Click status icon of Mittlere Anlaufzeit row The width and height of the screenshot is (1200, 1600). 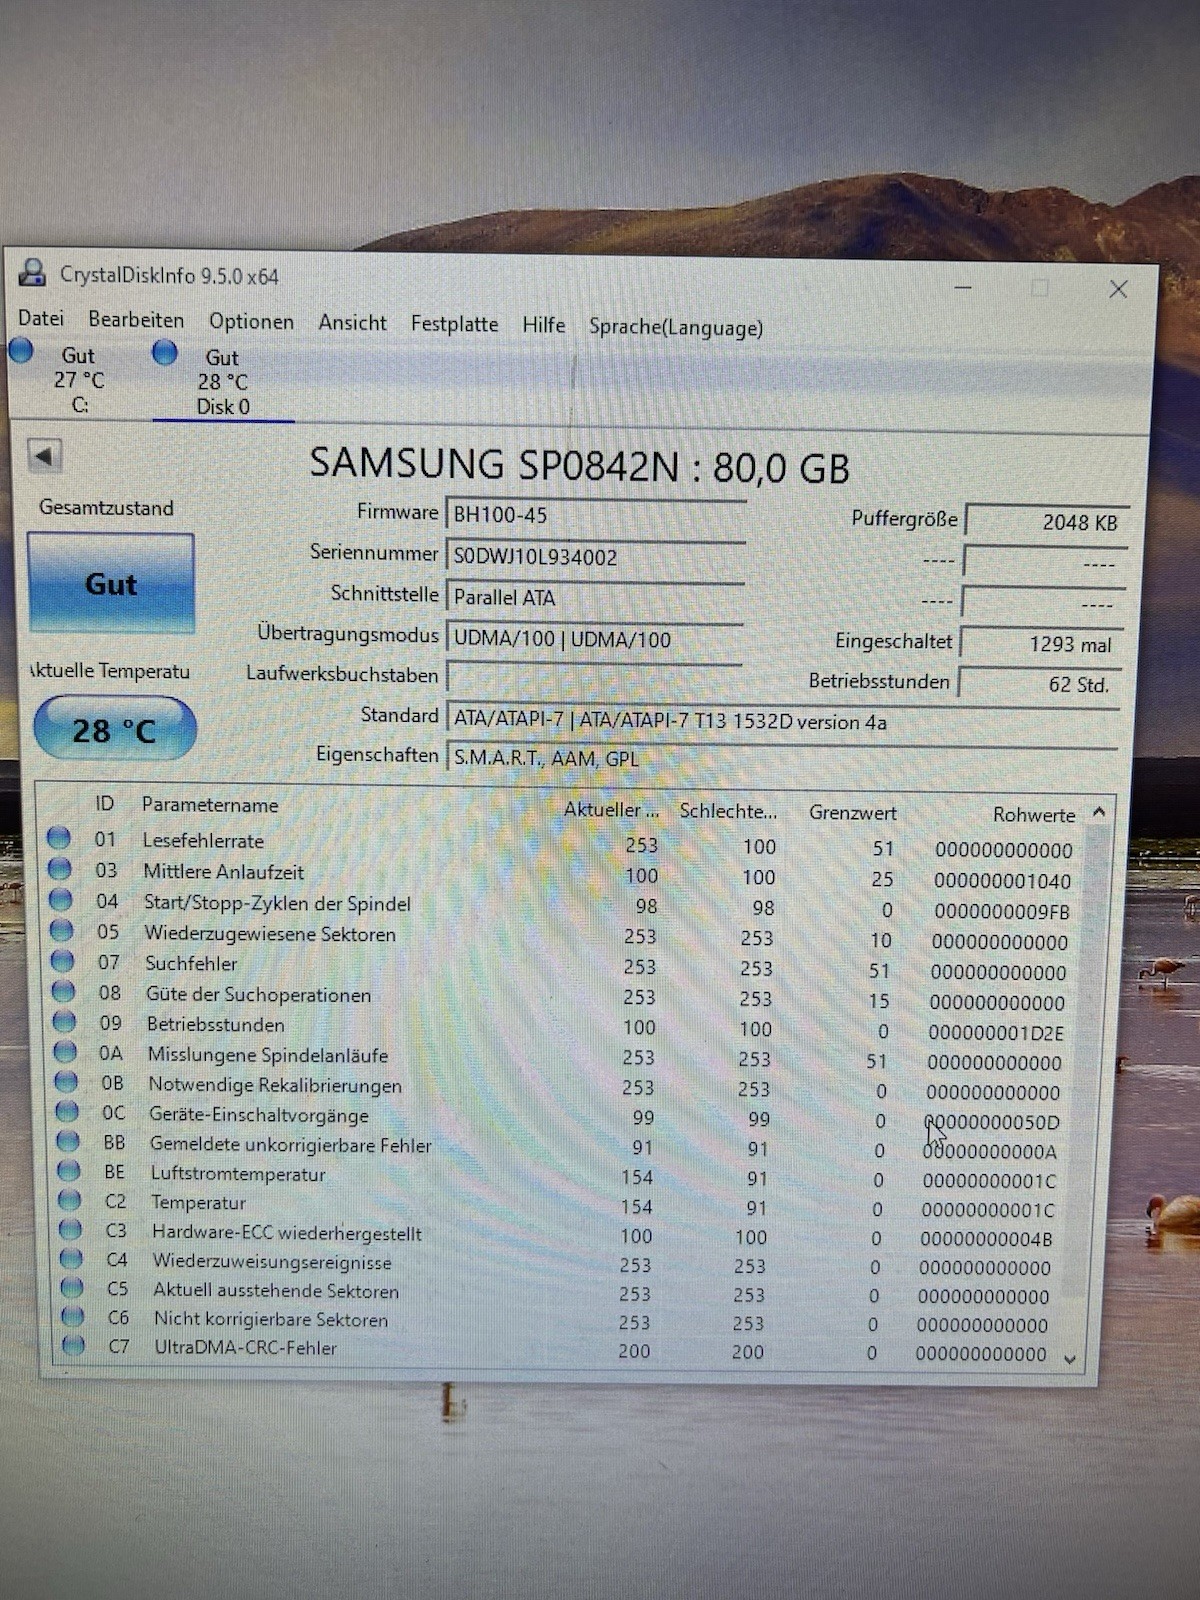[x=60, y=869]
